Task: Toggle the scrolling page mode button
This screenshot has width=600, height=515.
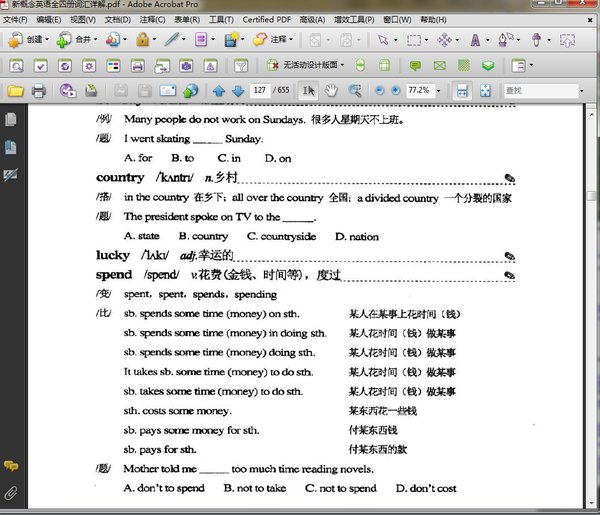Action: pos(462,91)
